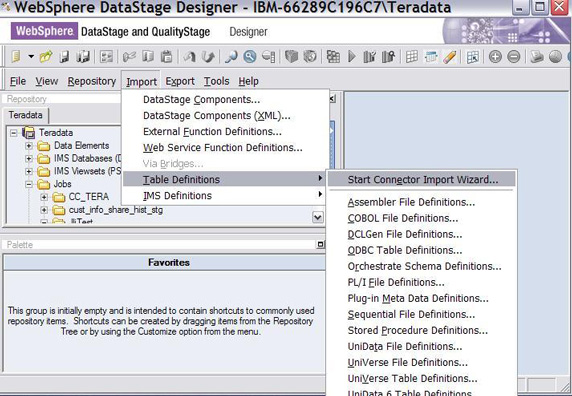Open the File menu
The height and width of the screenshot is (396, 572).
coord(18,81)
